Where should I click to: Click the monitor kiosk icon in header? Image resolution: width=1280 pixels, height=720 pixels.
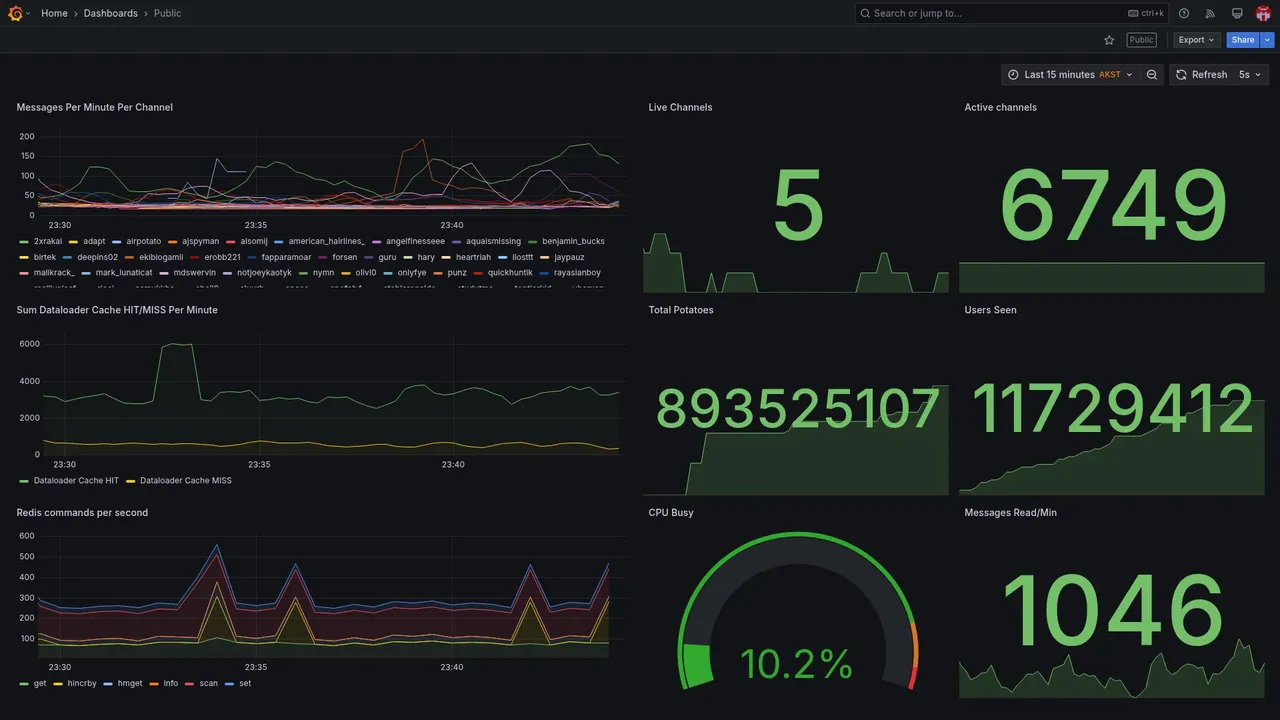1237,13
